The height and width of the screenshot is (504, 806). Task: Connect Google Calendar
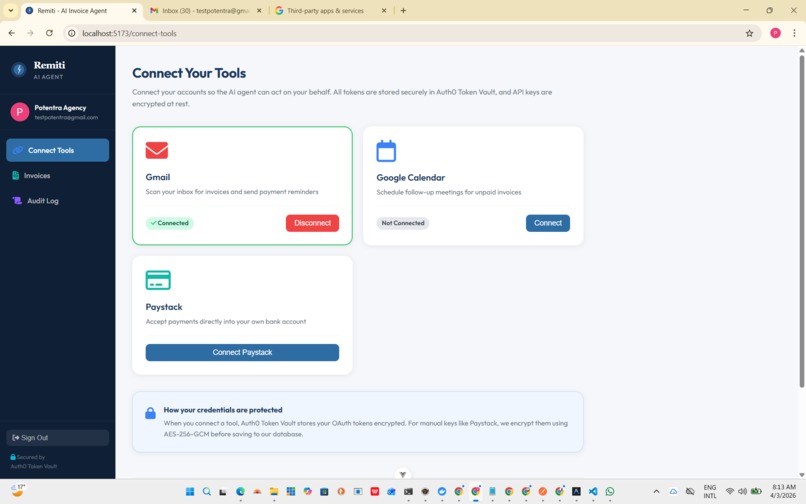[x=548, y=223]
